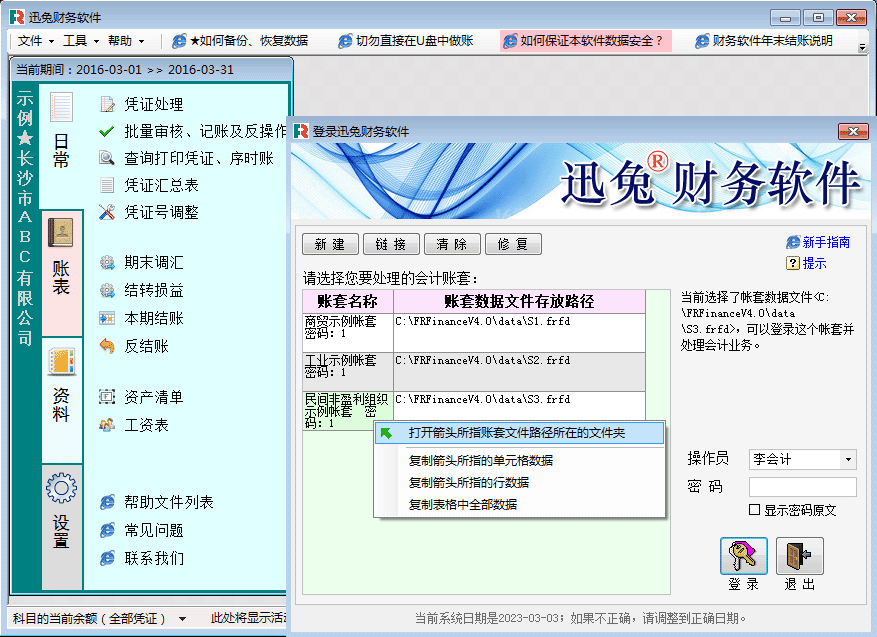
Task: Click the 修复 button
Action: point(513,244)
